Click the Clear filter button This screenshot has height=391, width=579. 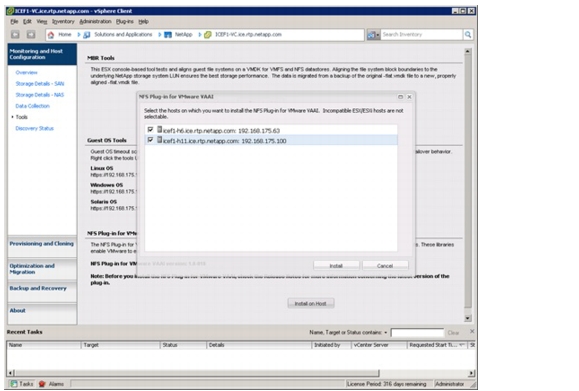tap(453, 333)
